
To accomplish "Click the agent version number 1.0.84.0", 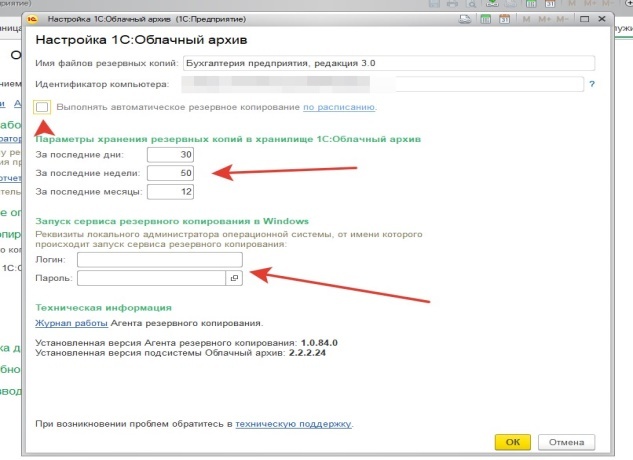I will click(319, 343).
